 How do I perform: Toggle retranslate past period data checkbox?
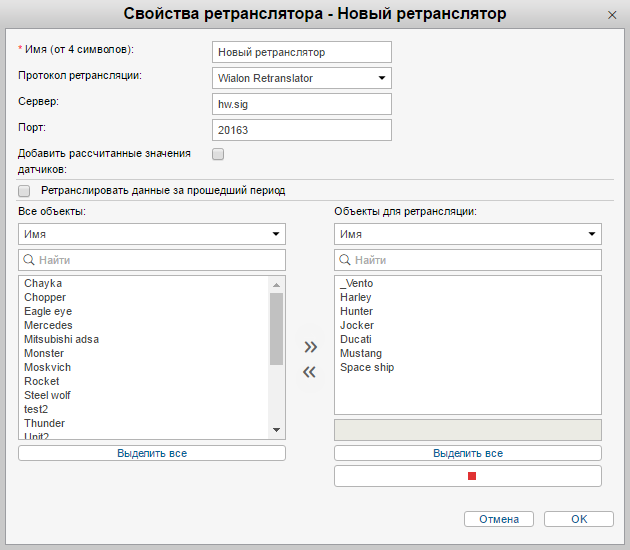(24, 190)
